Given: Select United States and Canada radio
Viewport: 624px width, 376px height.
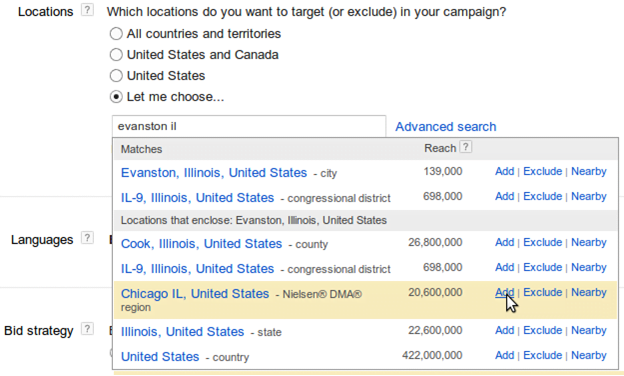Looking at the screenshot, I should [x=116, y=55].
